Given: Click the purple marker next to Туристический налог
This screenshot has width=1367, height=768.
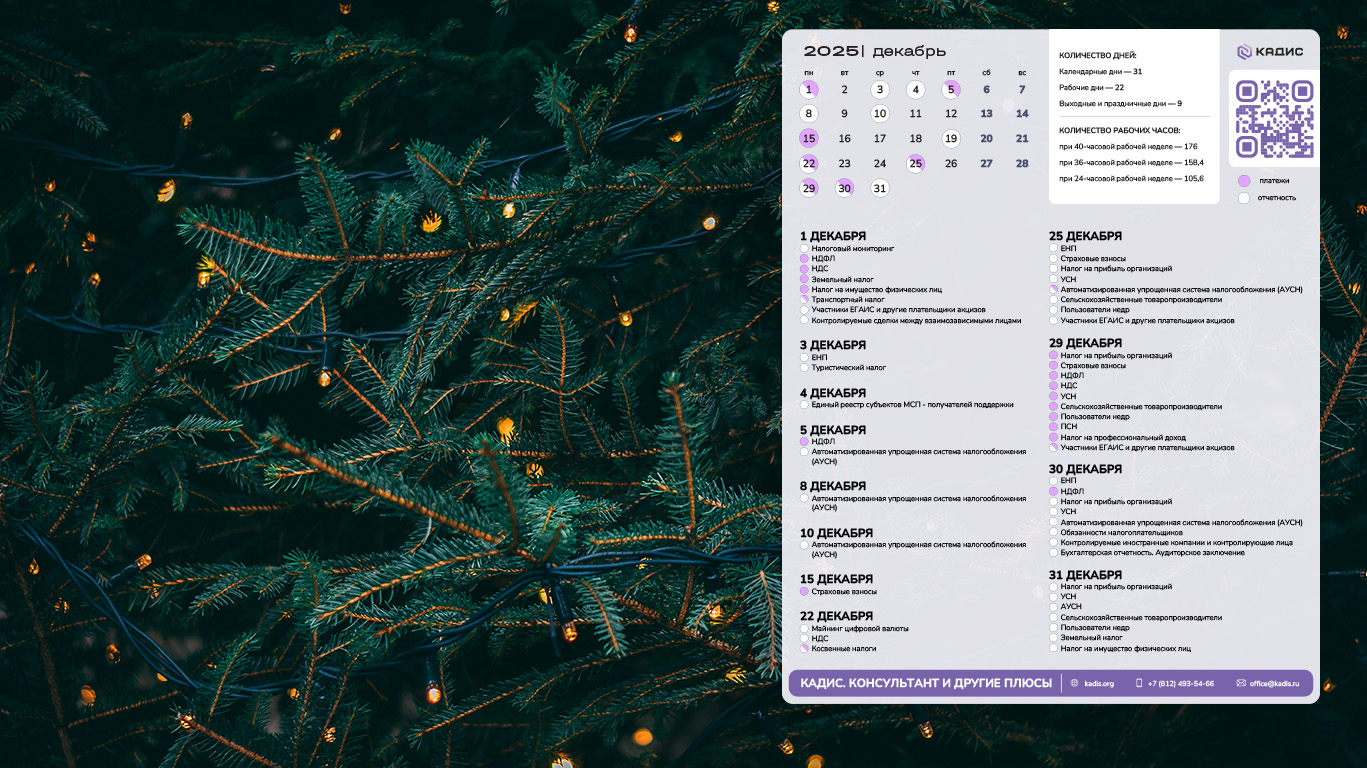Looking at the screenshot, I should [804, 368].
